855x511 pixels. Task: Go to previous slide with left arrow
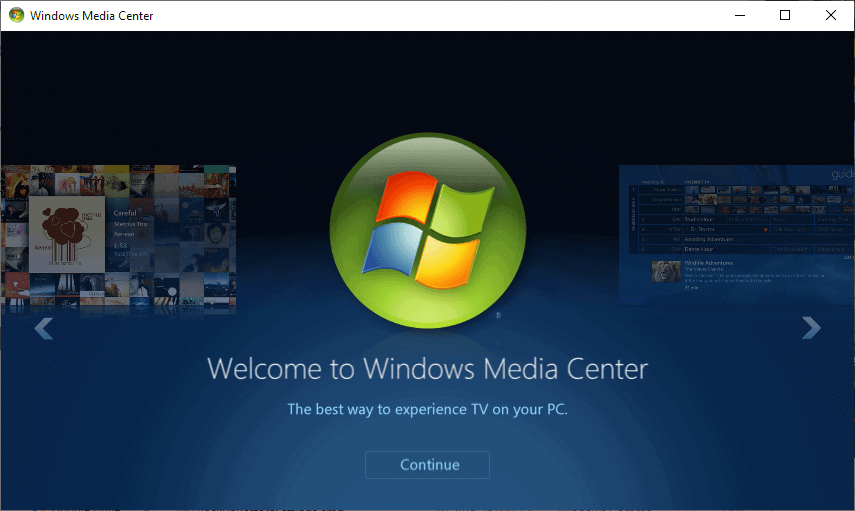click(44, 328)
